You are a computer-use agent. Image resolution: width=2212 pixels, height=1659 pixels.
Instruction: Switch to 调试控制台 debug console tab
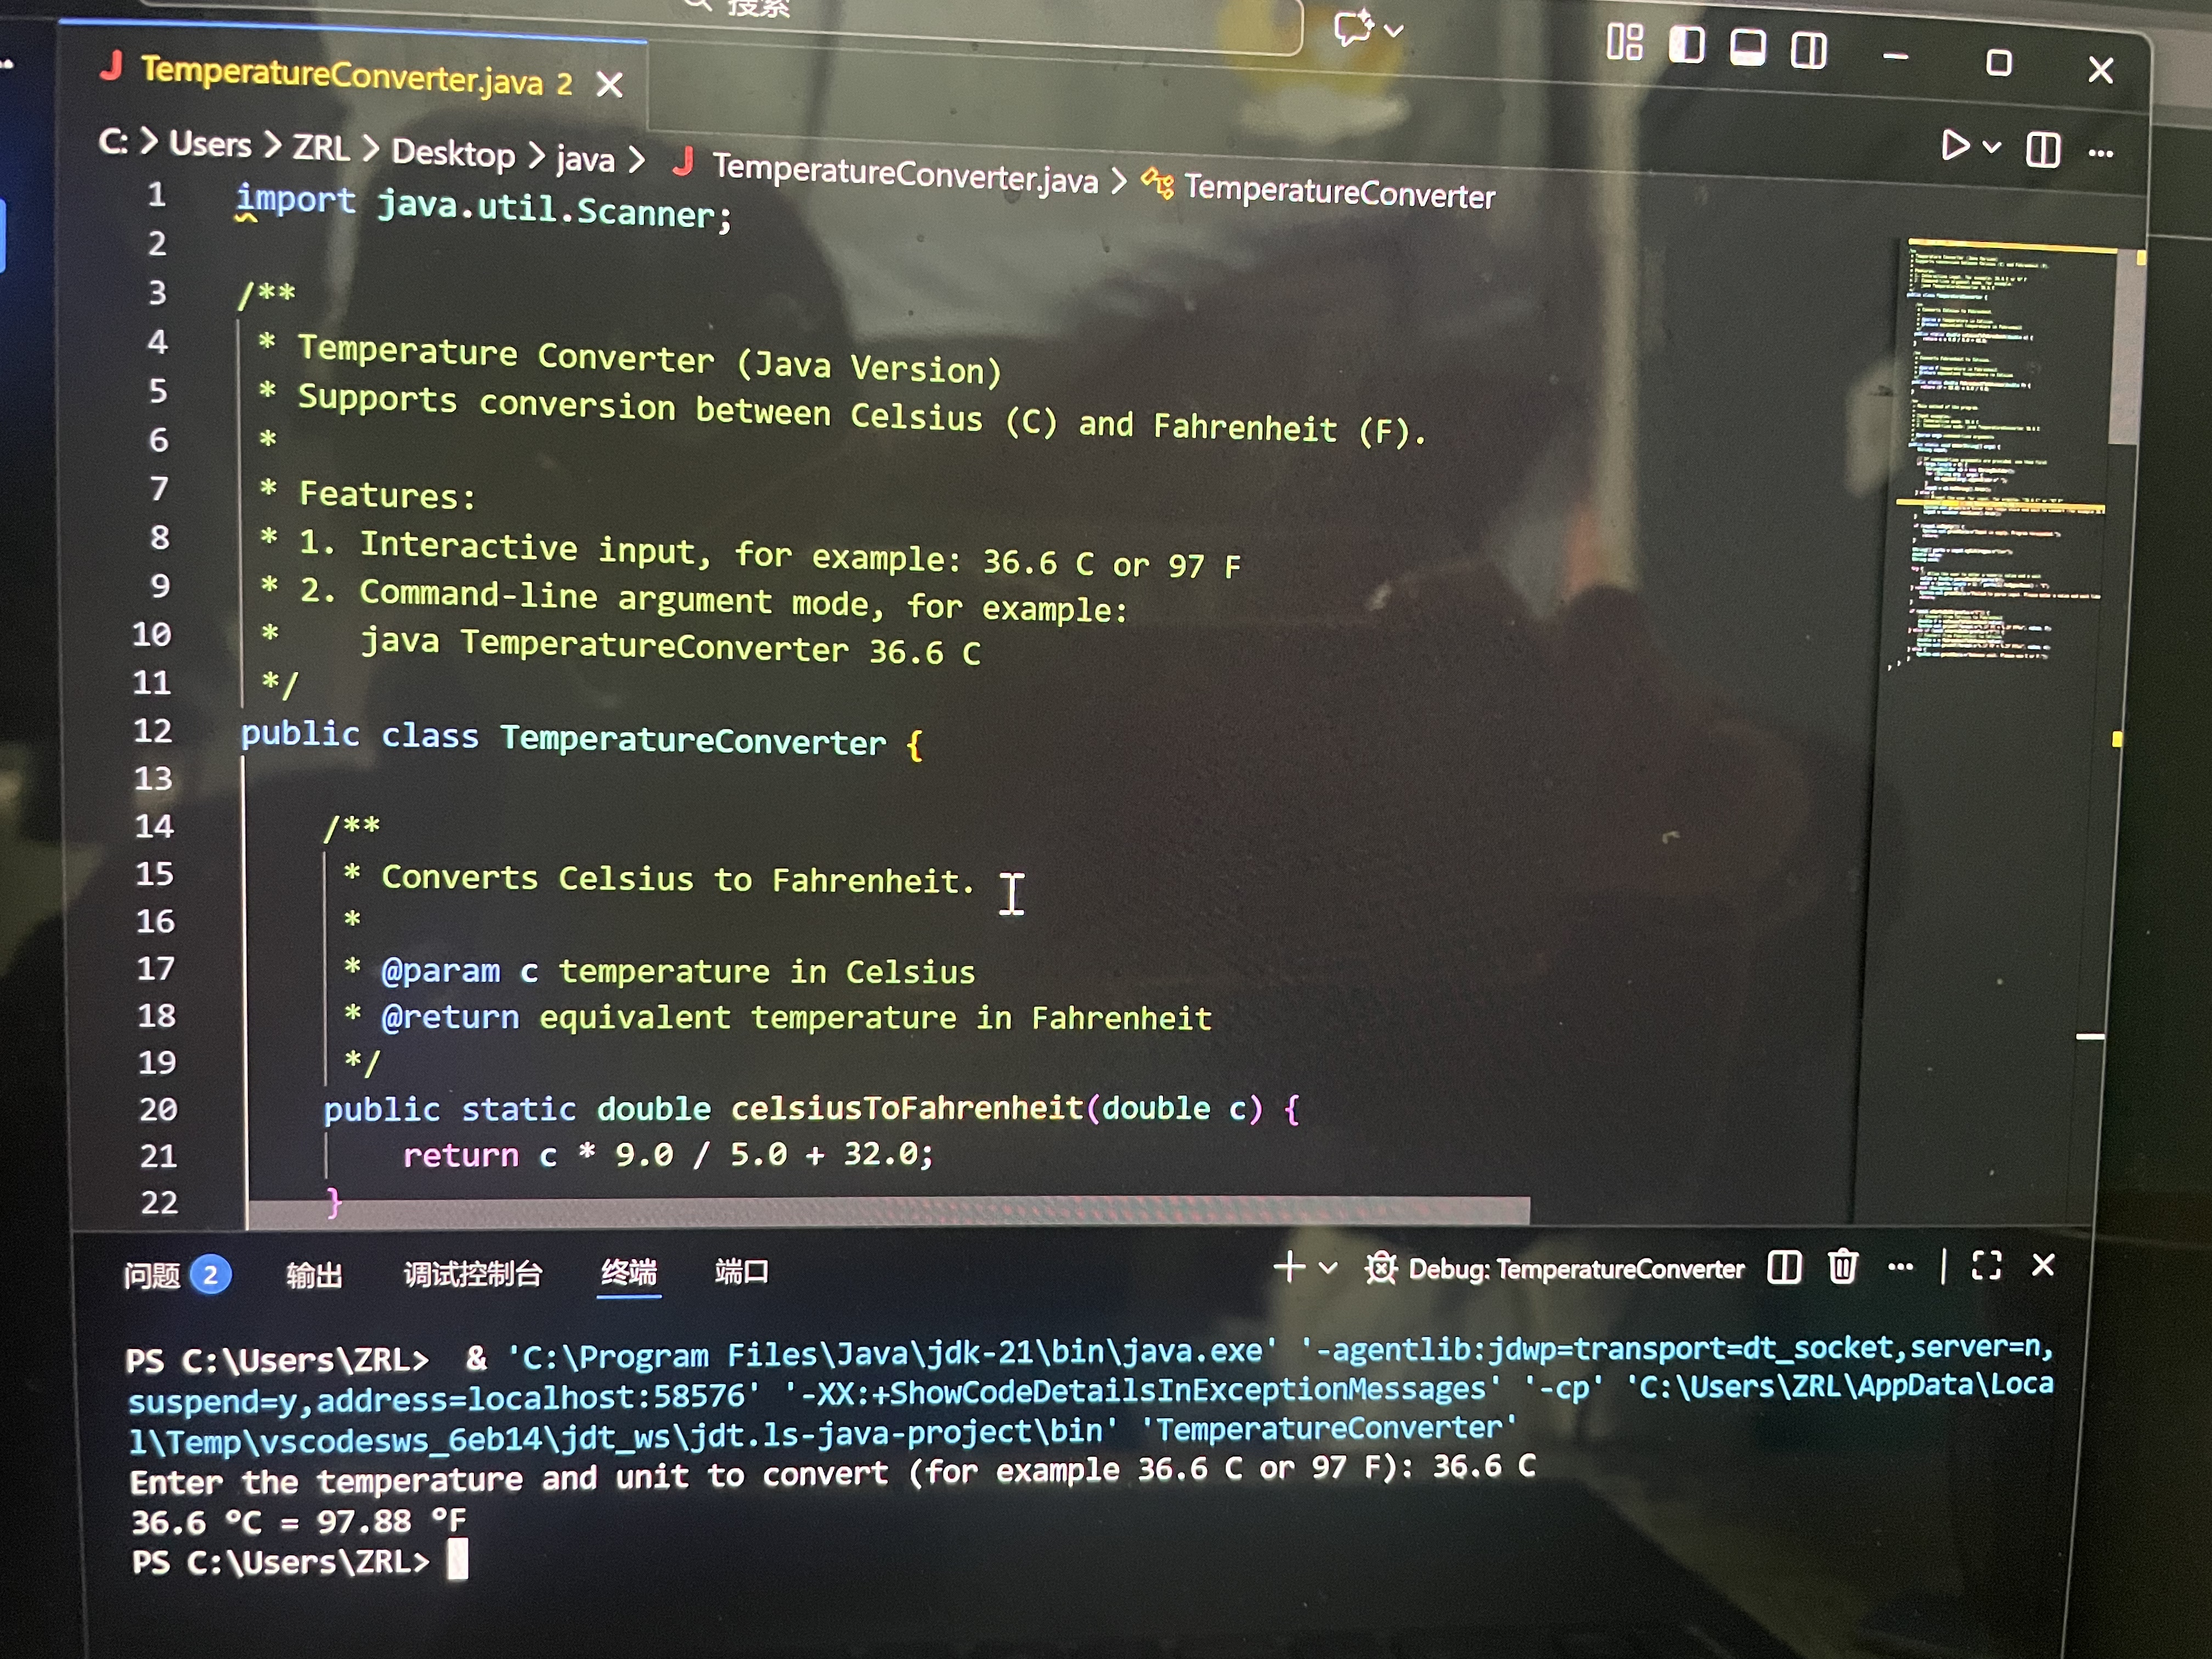[x=472, y=1273]
